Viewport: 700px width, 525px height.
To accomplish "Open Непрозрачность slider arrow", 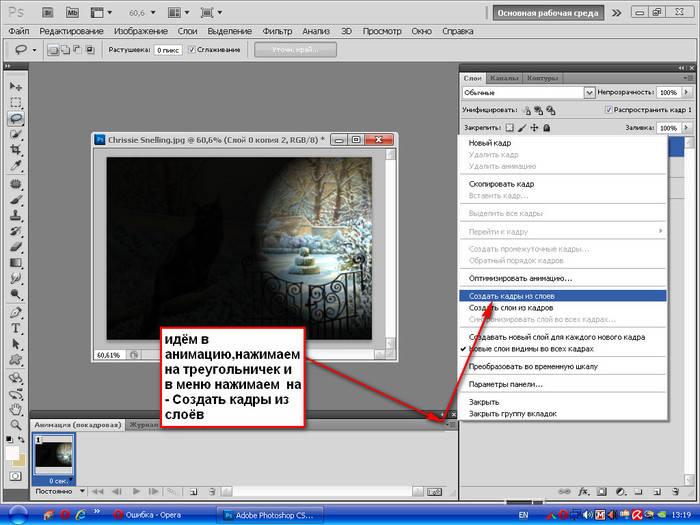I will pyautogui.click(x=687, y=92).
